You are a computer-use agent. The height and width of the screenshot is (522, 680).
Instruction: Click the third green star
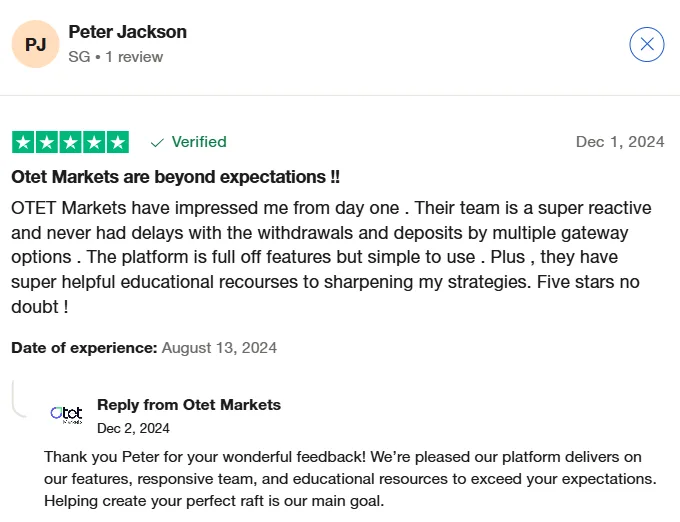click(70, 142)
